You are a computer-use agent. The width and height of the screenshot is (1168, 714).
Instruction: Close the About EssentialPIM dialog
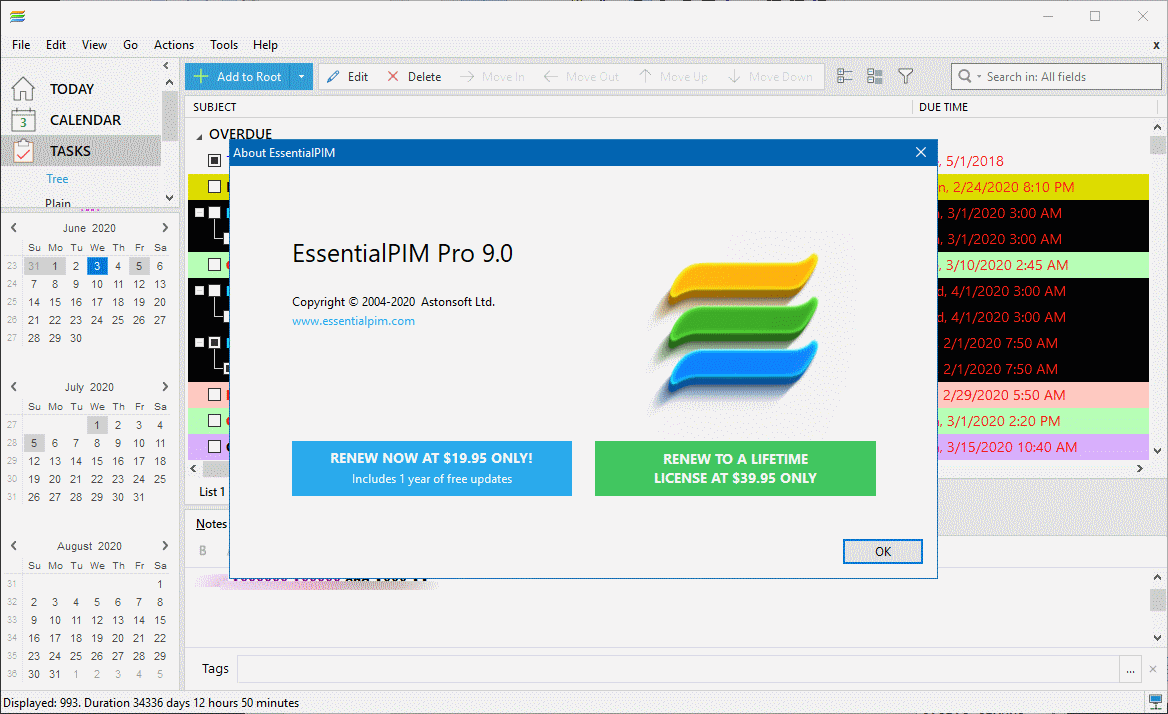tap(921, 152)
